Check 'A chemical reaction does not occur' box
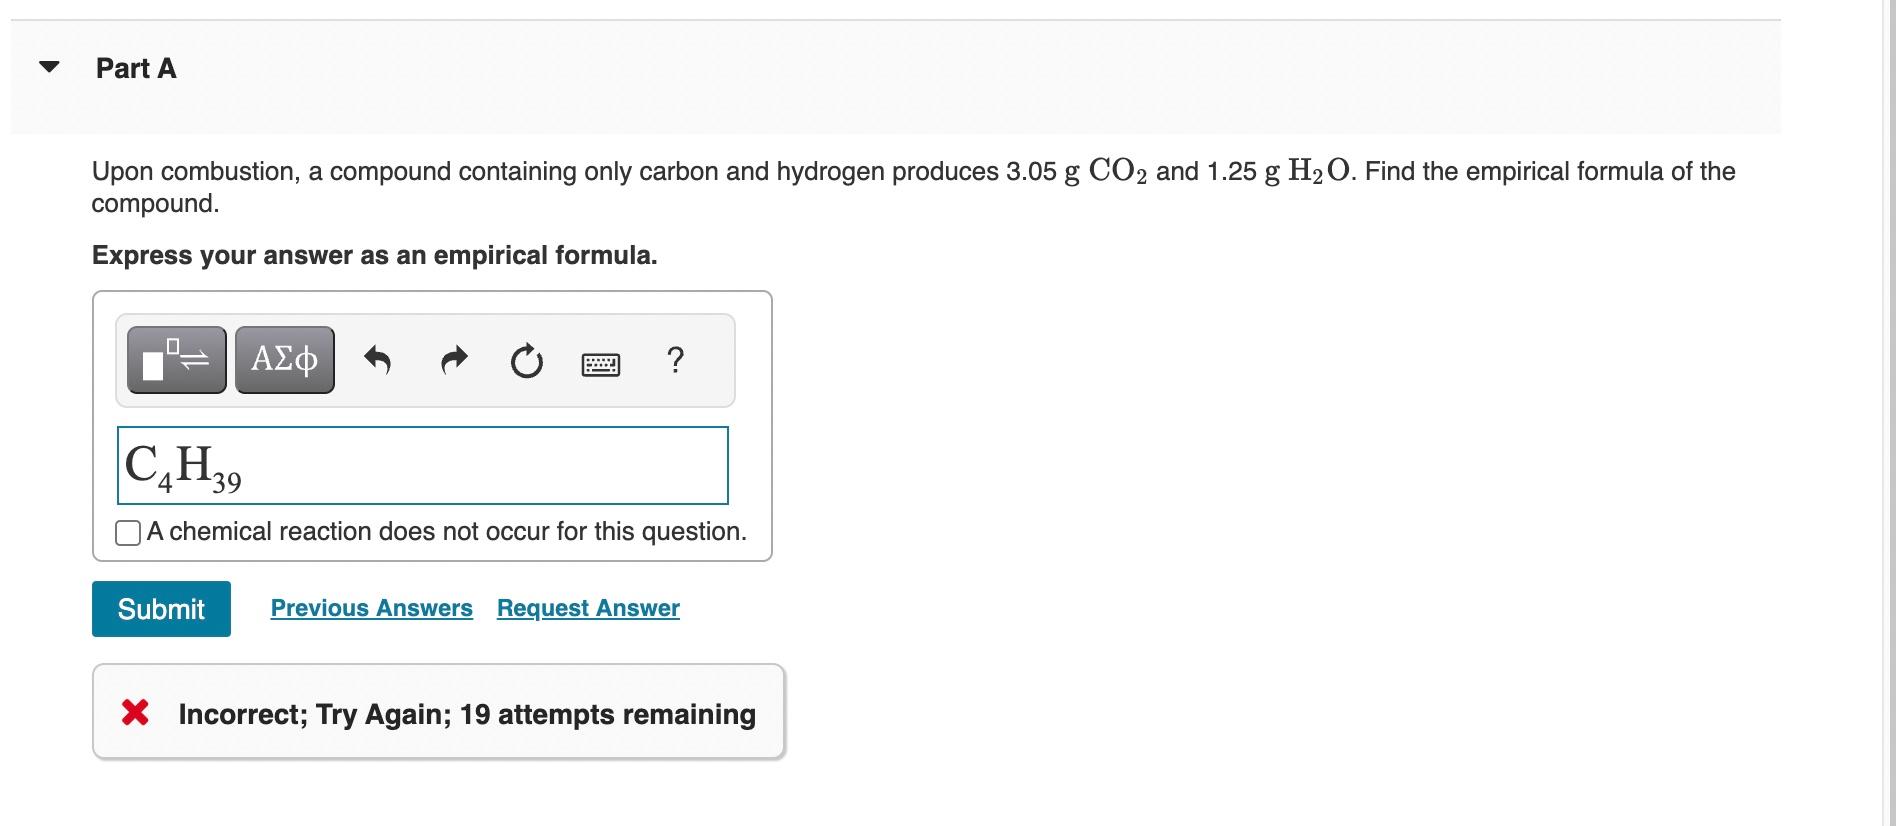This screenshot has width=1896, height=826. tap(128, 533)
